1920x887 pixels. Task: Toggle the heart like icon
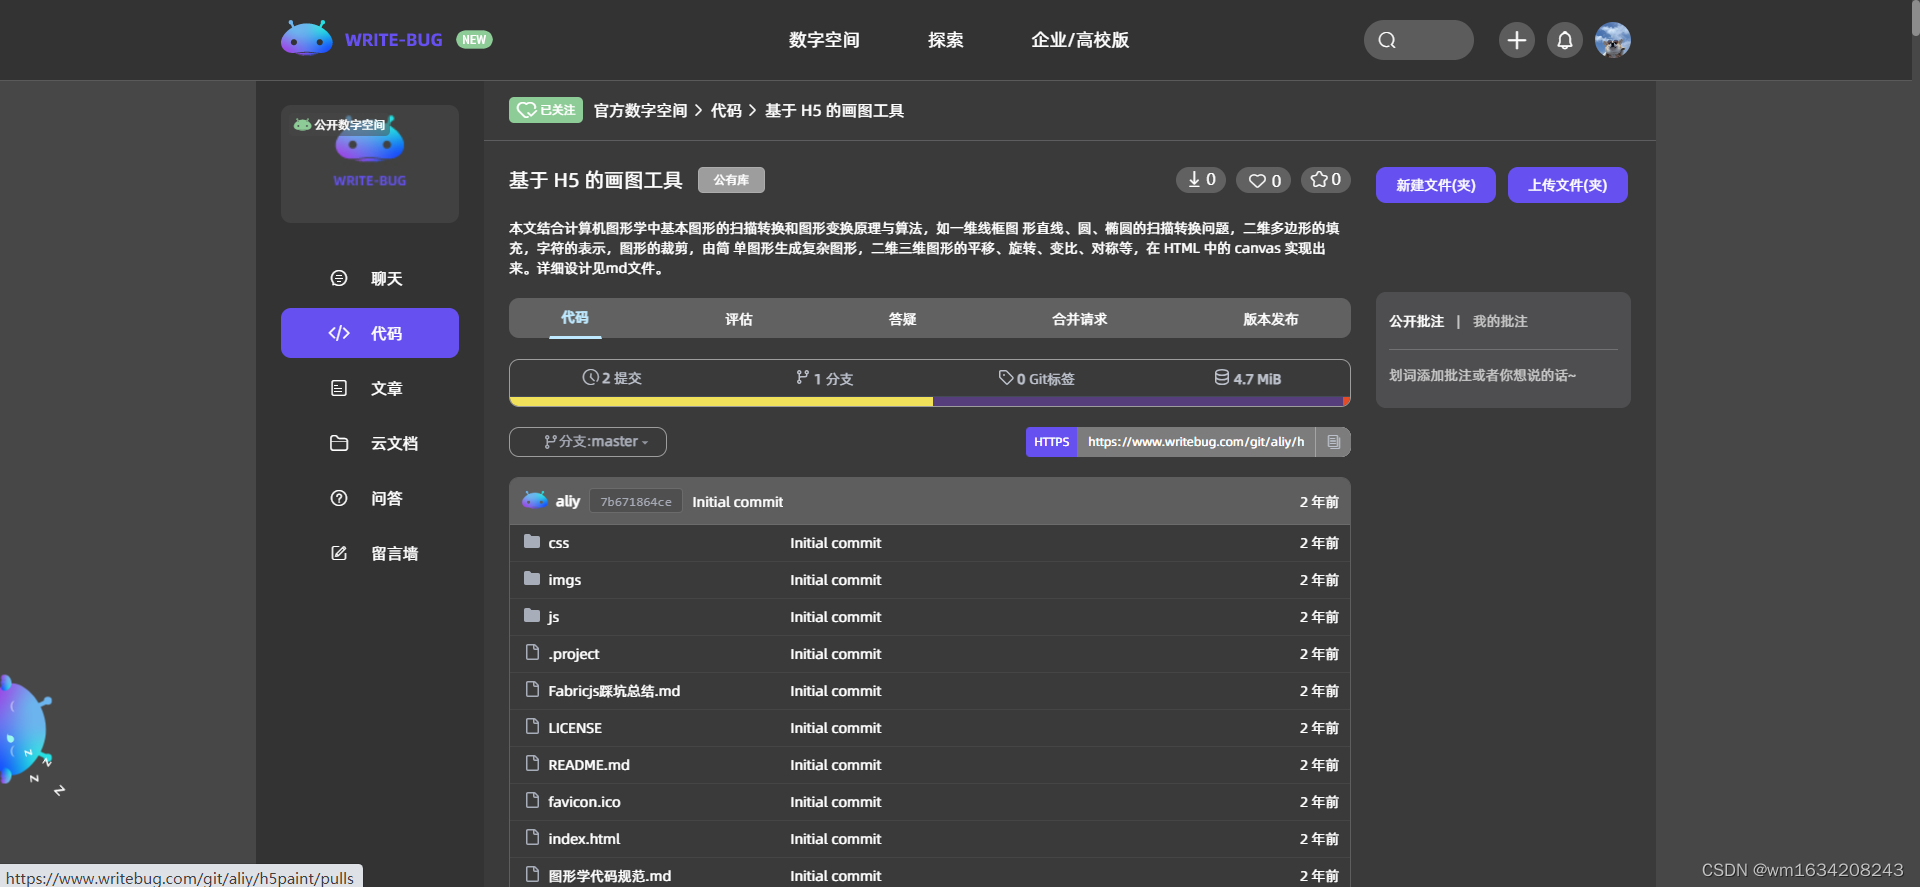coord(1264,180)
